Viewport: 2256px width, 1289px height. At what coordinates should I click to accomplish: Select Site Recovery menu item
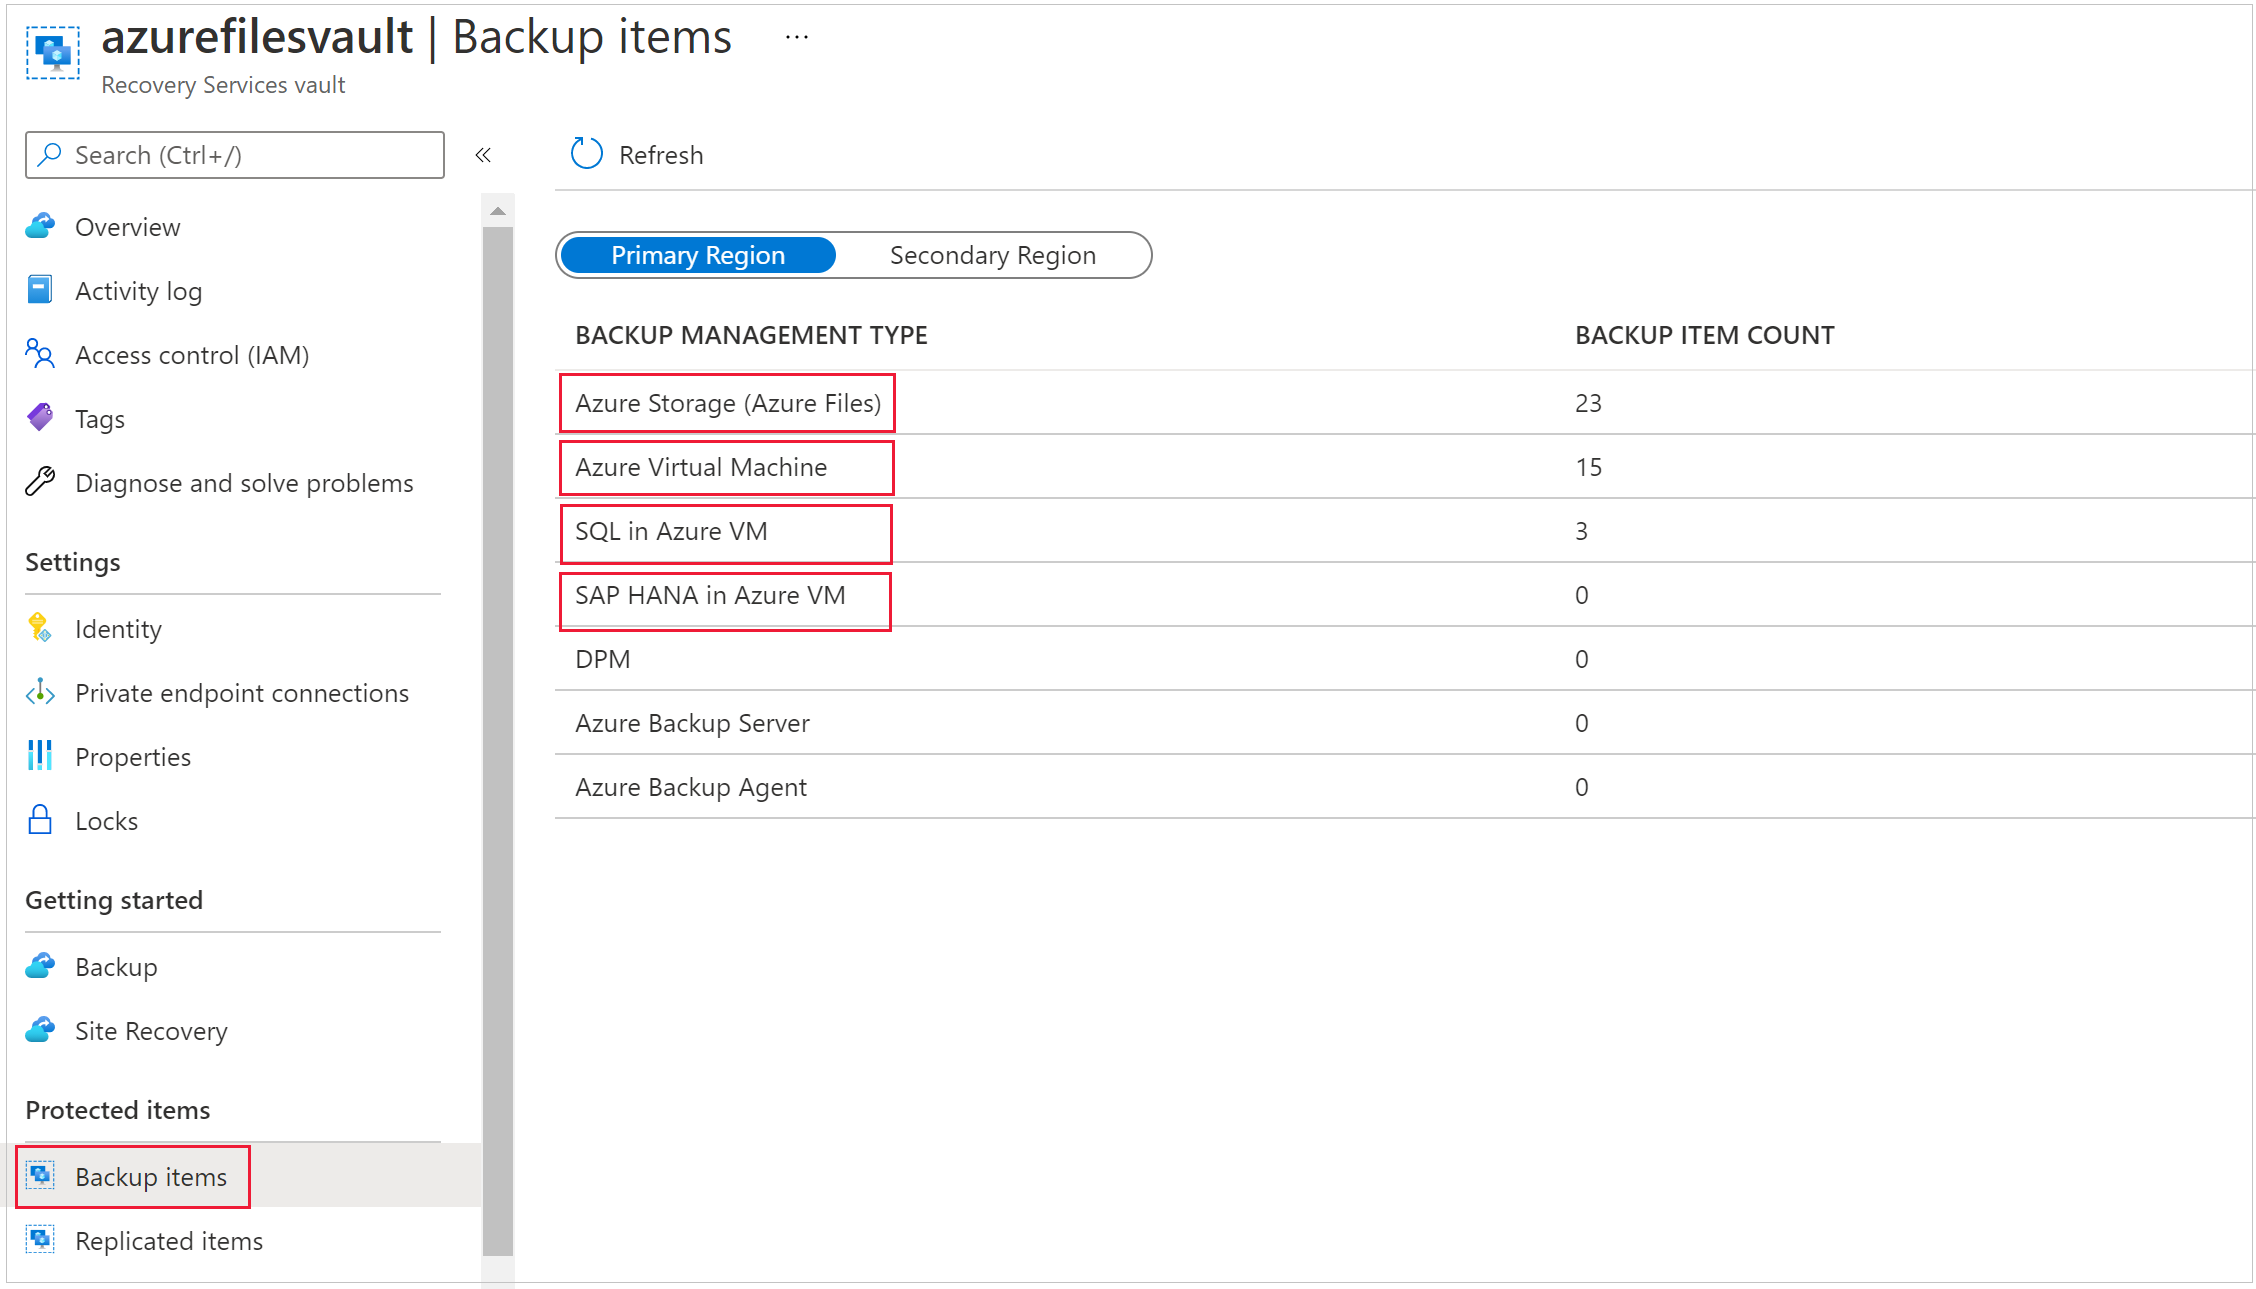point(150,1027)
